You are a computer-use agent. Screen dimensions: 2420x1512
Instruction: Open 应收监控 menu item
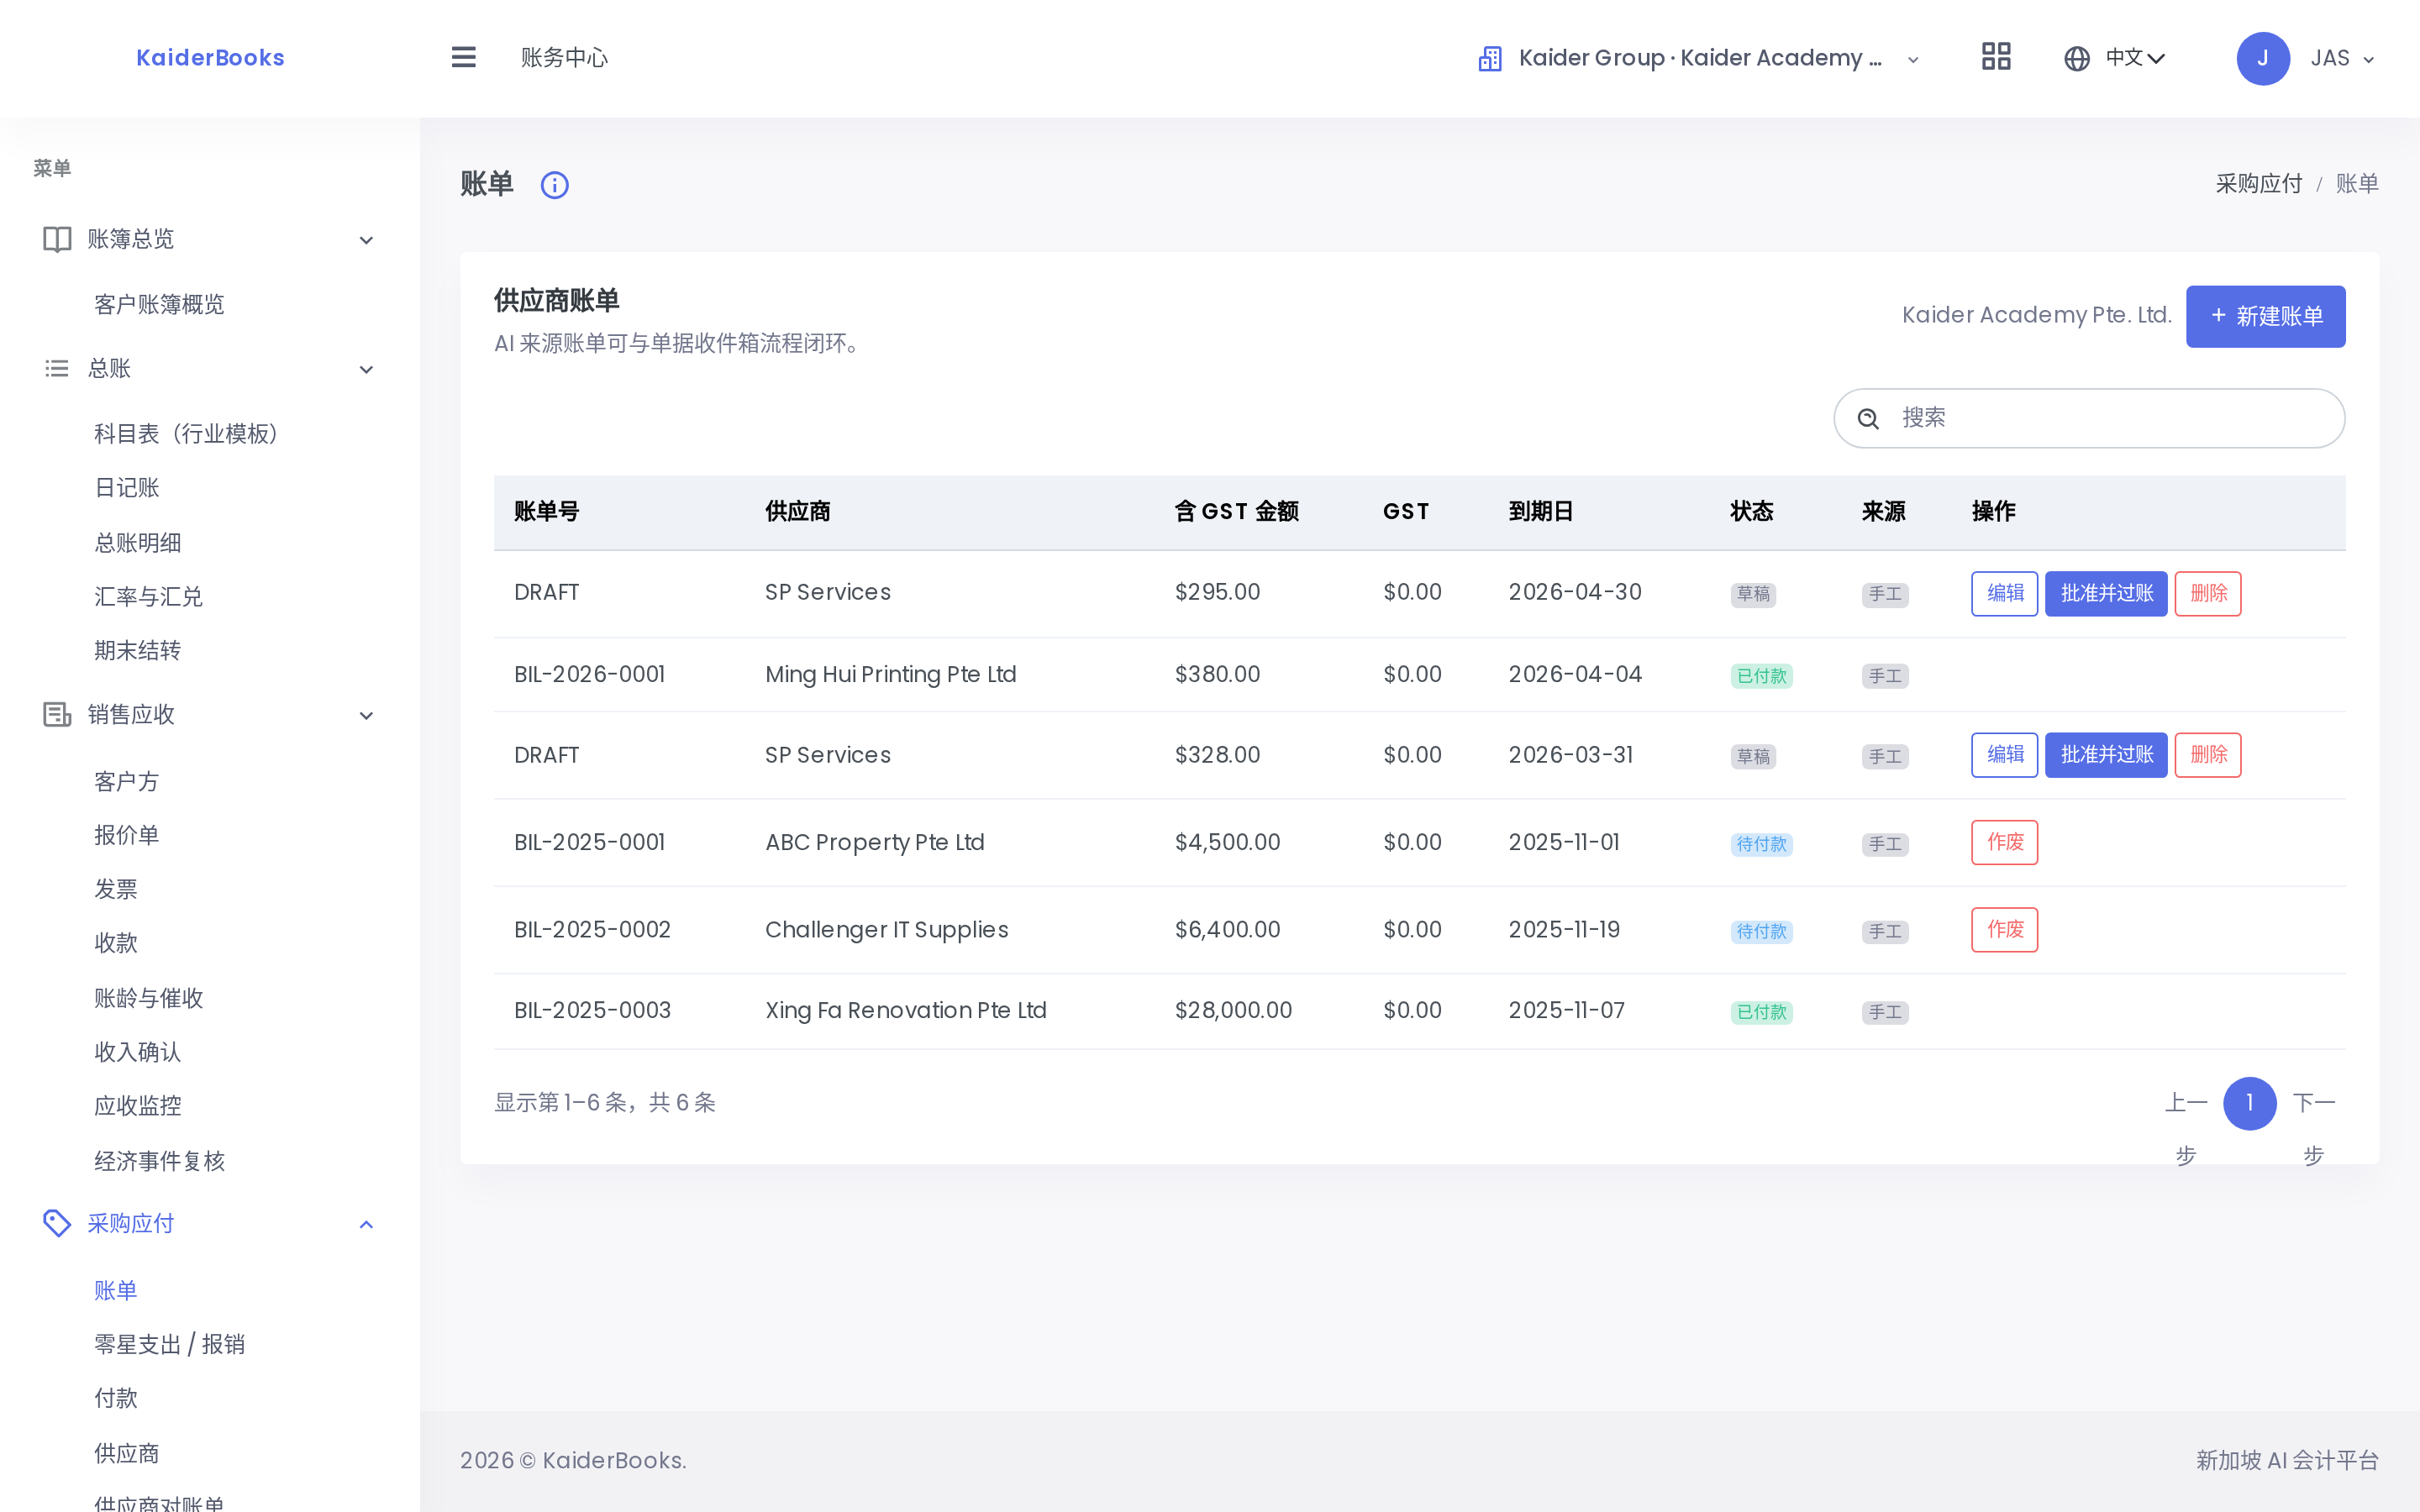point(137,1106)
